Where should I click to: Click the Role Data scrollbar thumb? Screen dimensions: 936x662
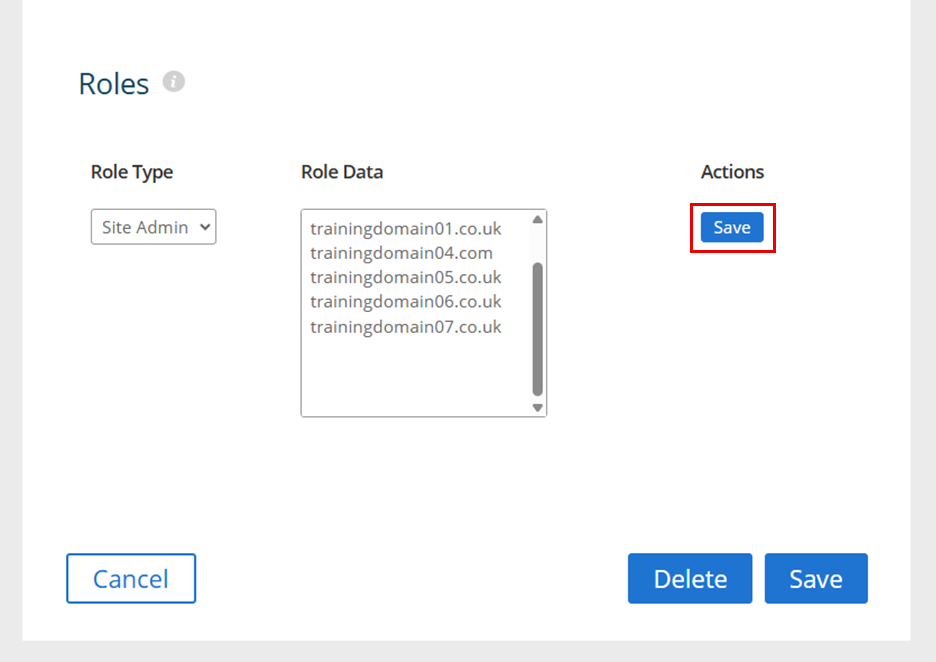538,330
